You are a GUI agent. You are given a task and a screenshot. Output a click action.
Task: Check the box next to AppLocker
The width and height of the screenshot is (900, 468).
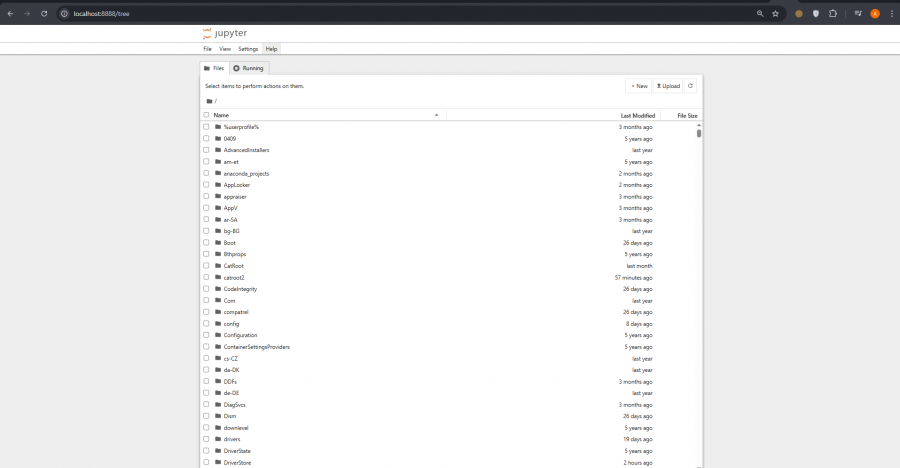pyautogui.click(x=207, y=185)
